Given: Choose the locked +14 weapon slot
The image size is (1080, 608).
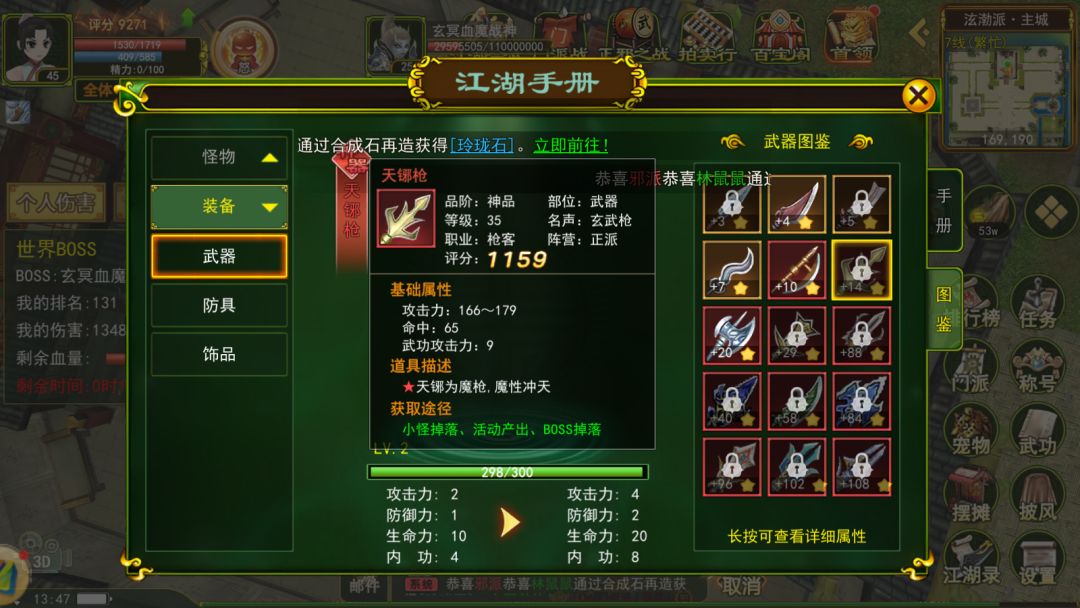Looking at the screenshot, I should pos(862,270).
